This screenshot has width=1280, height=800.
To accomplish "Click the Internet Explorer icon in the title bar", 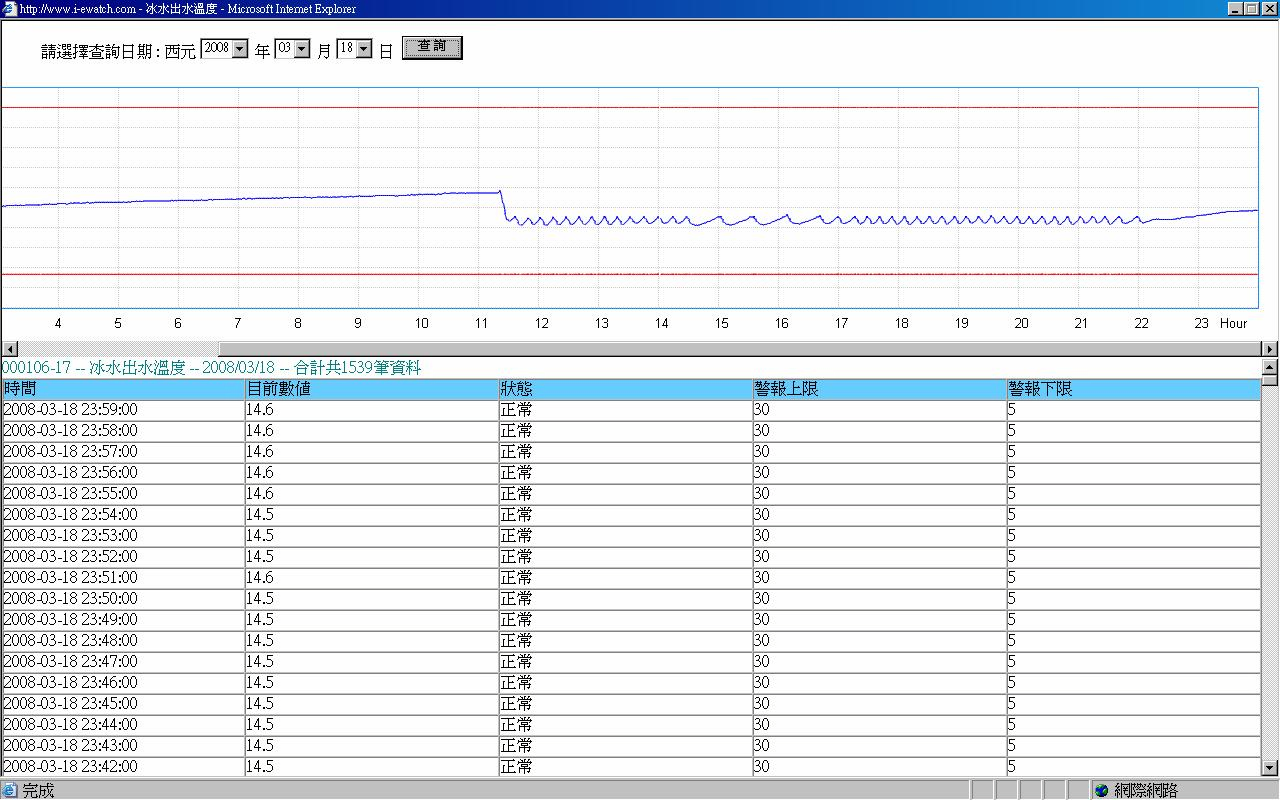I will (8, 9).
